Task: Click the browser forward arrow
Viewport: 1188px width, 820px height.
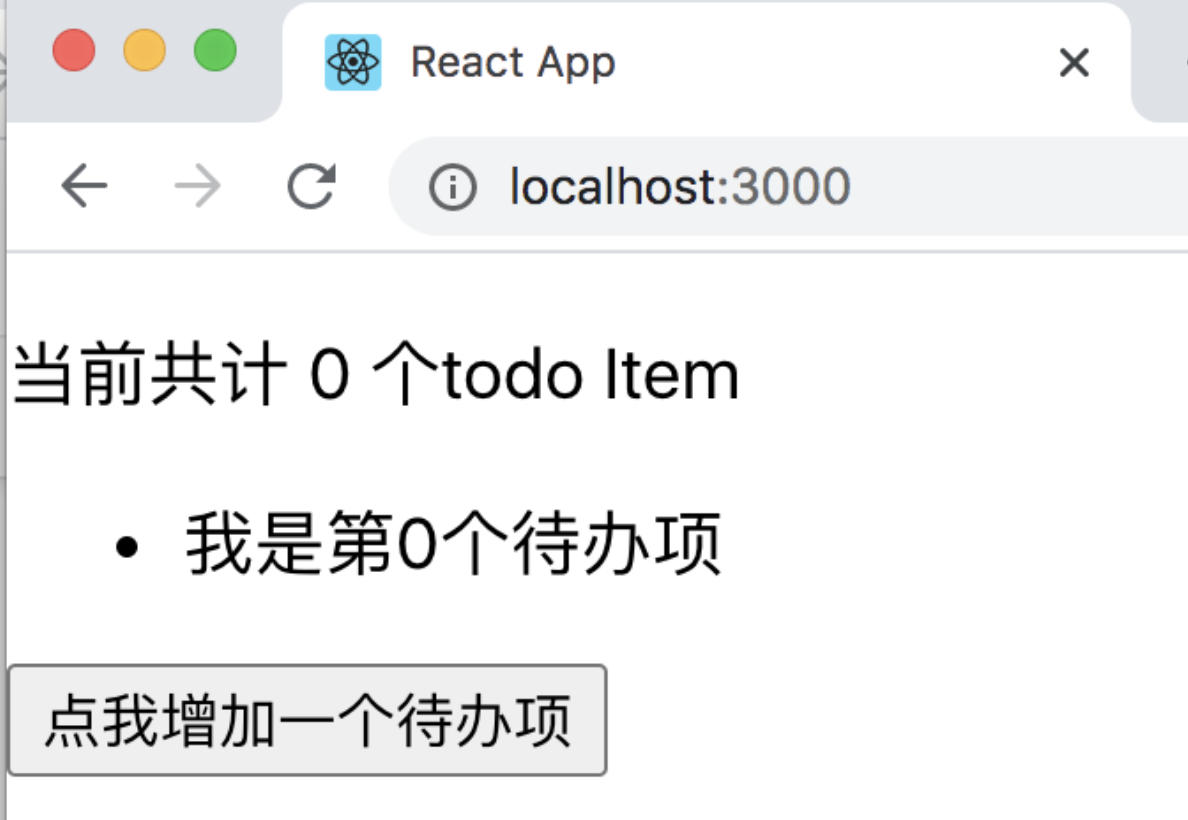Action: (x=198, y=186)
